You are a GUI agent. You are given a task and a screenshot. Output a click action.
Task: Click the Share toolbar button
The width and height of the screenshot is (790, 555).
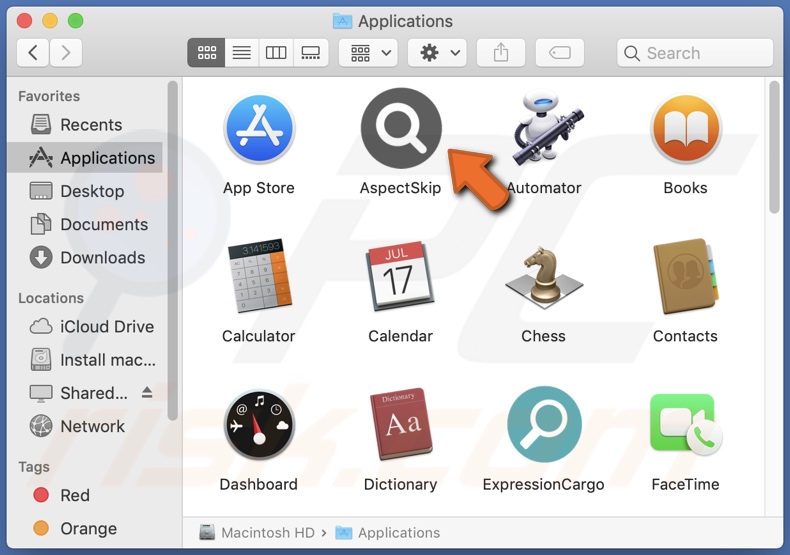pyautogui.click(x=501, y=52)
